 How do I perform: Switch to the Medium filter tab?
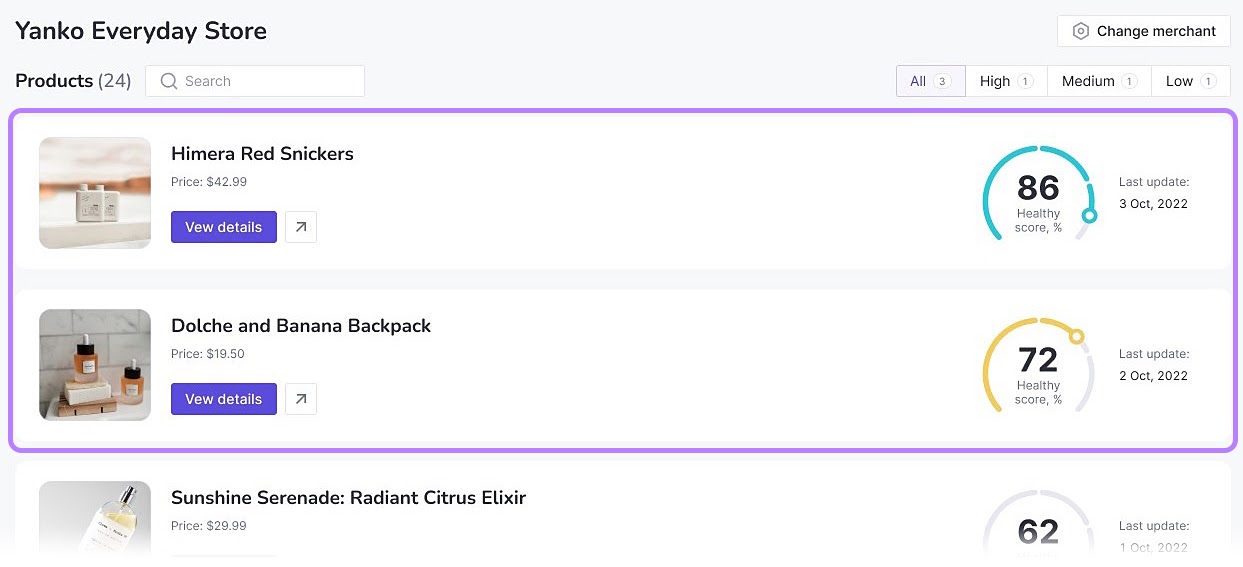pyautogui.click(x=1099, y=81)
